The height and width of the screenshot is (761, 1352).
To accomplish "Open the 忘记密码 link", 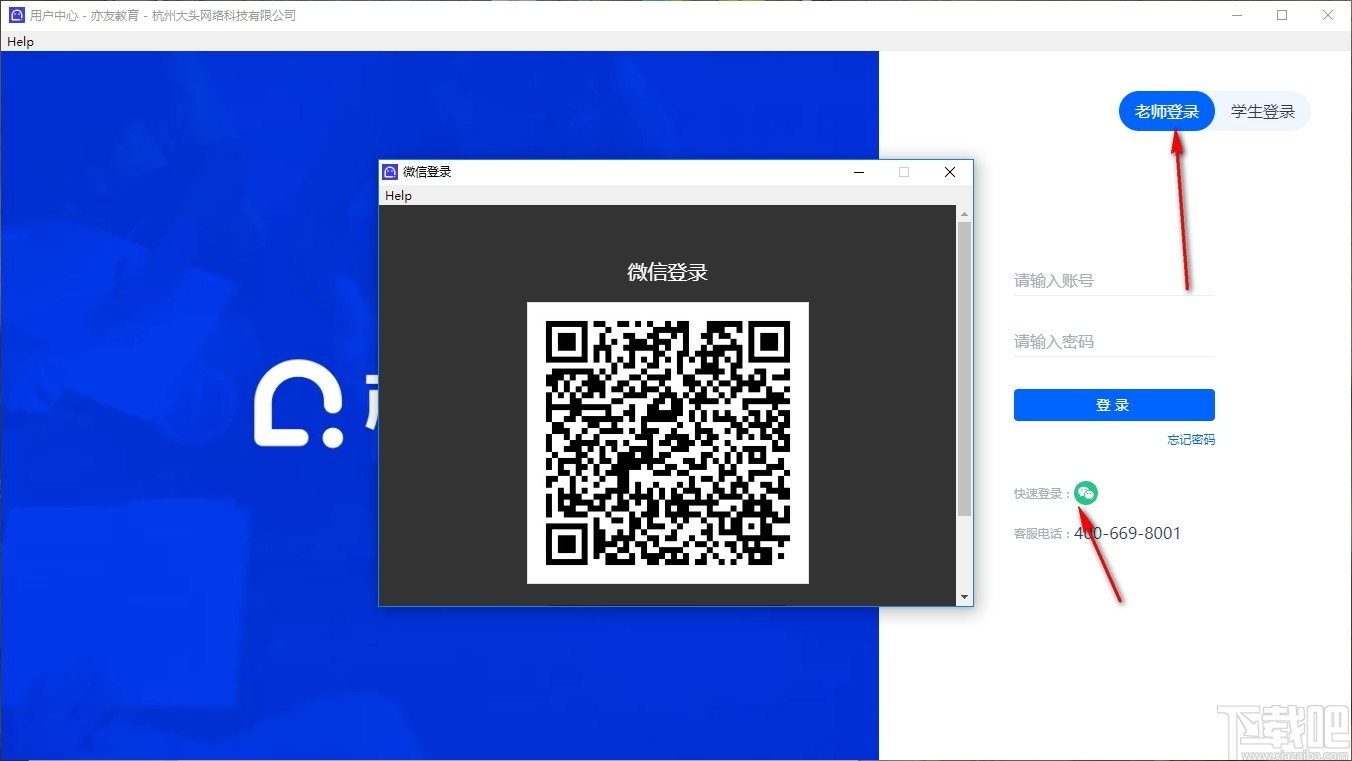I will (1191, 440).
